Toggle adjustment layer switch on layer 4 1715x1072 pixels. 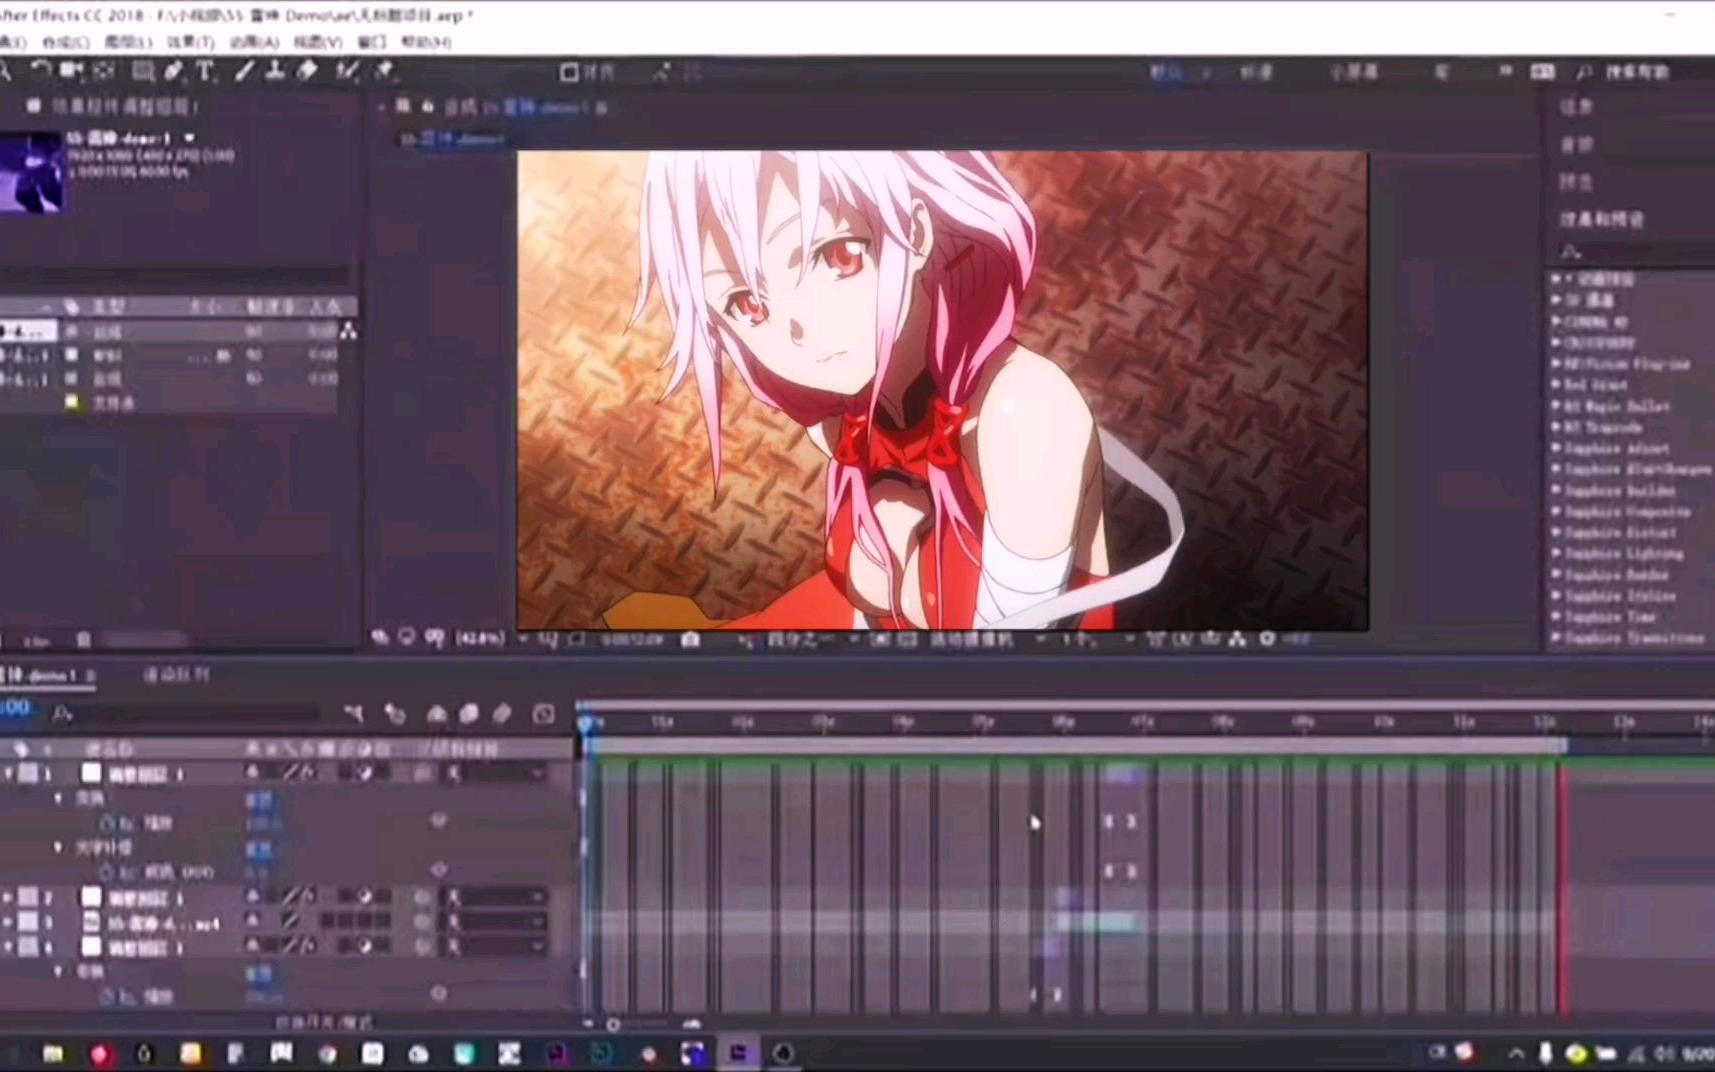click(x=365, y=945)
